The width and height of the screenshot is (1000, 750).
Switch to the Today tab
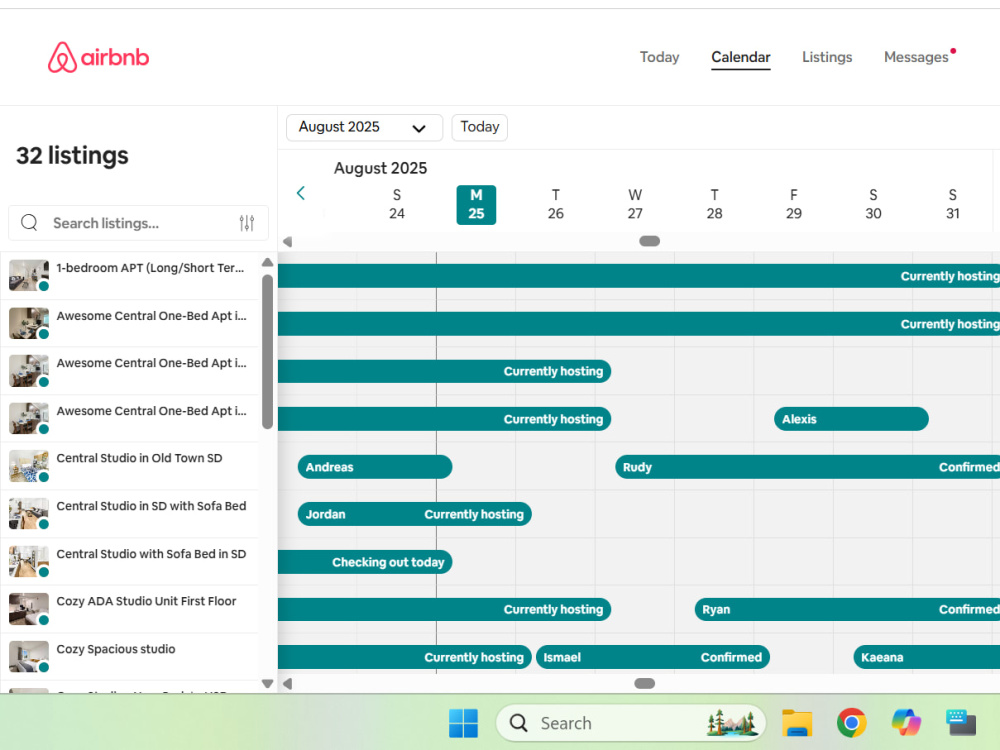659,57
